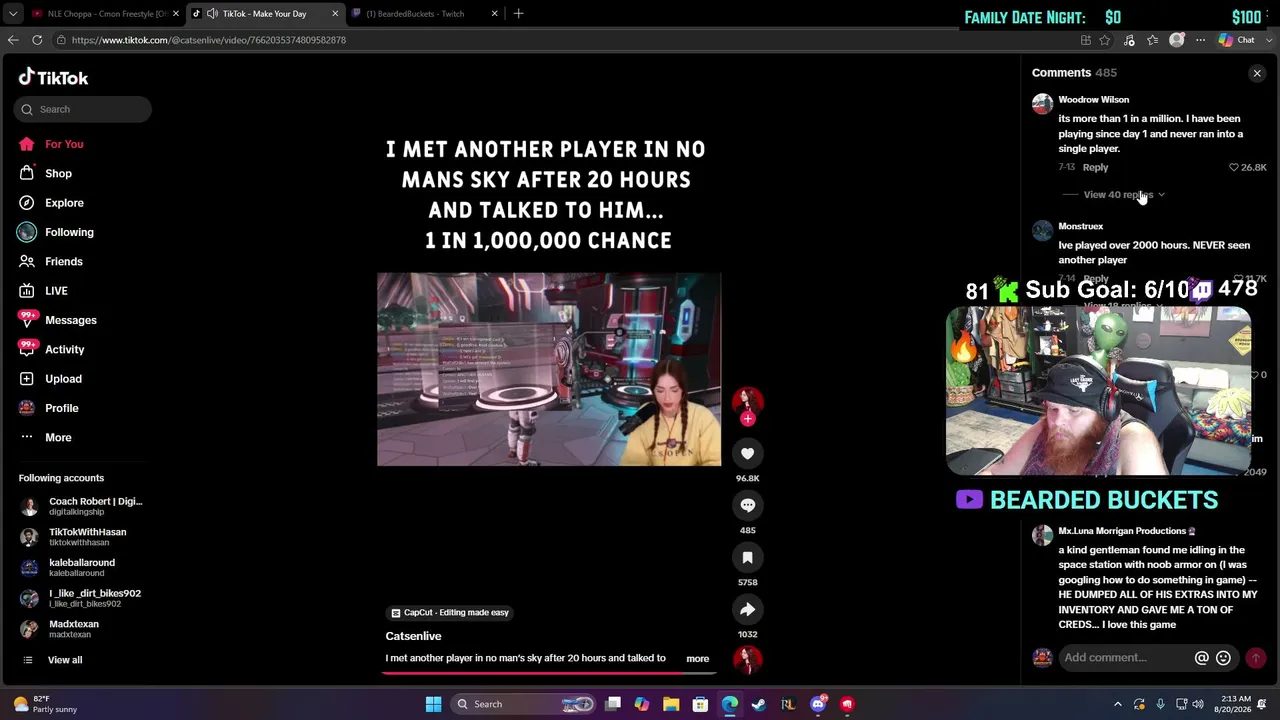The height and width of the screenshot is (720, 1280).
Task: Like the video with the heart icon
Action: 747,453
